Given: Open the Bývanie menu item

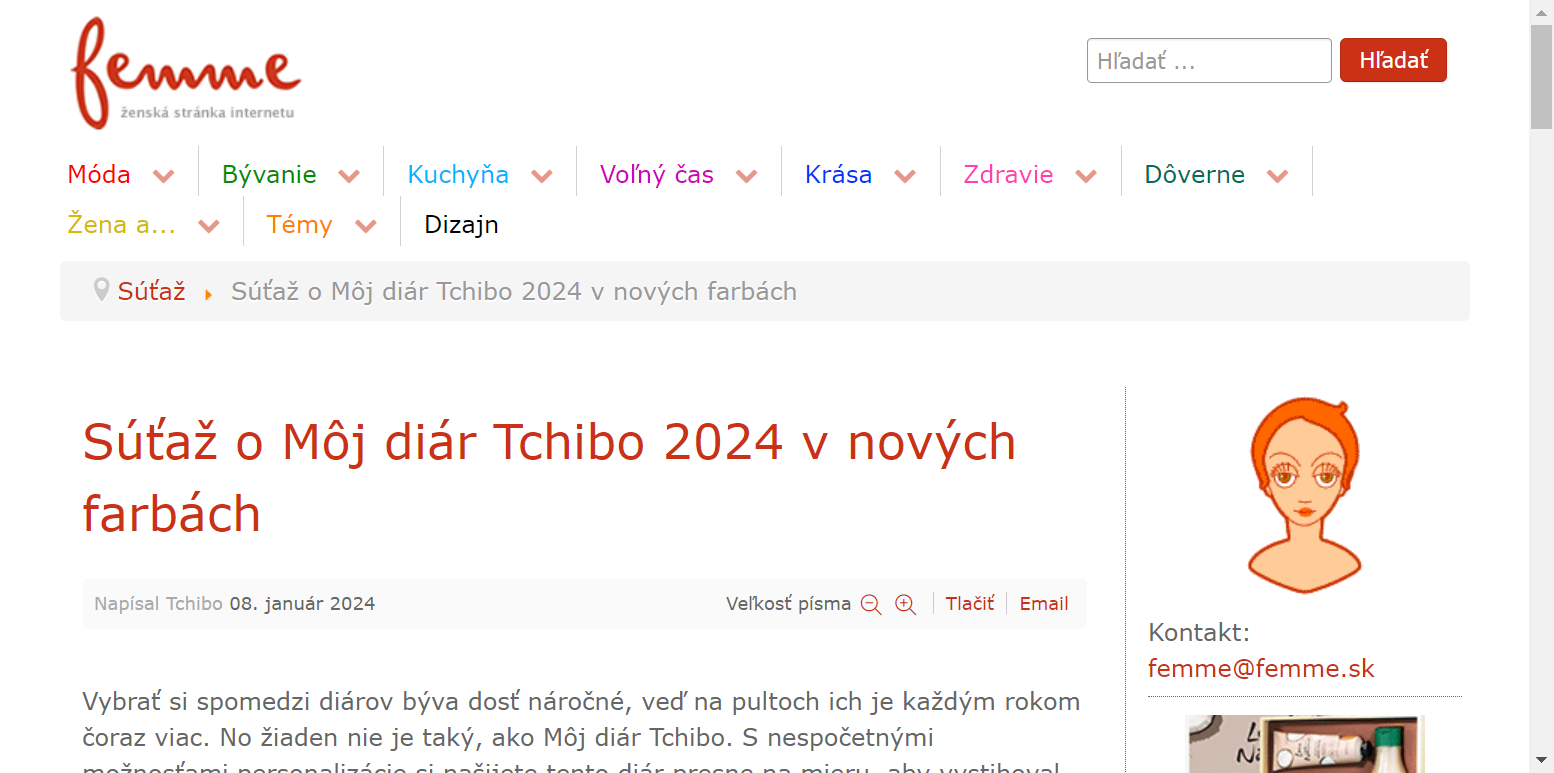Looking at the screenshot, I should [269, 174].
